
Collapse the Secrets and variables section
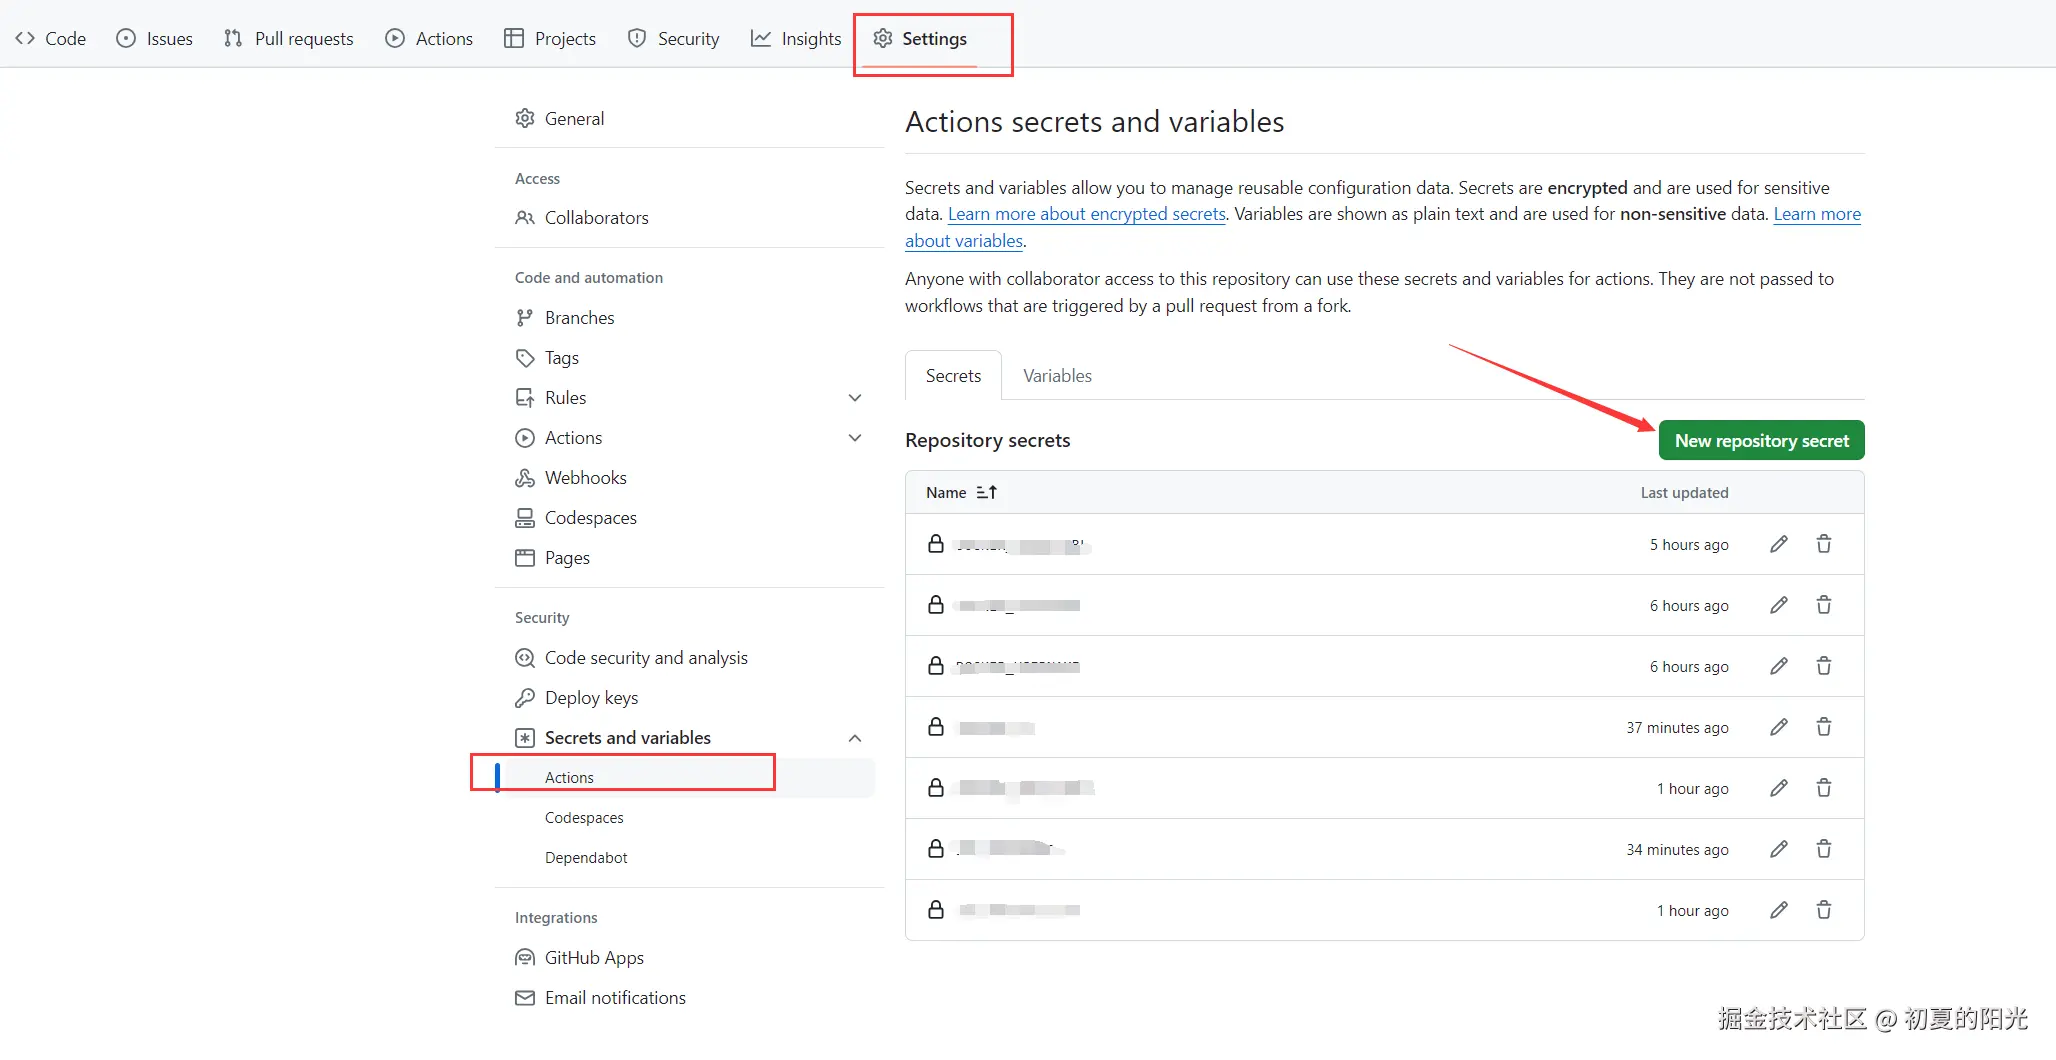pyautogui.click(x=855, y=738)
